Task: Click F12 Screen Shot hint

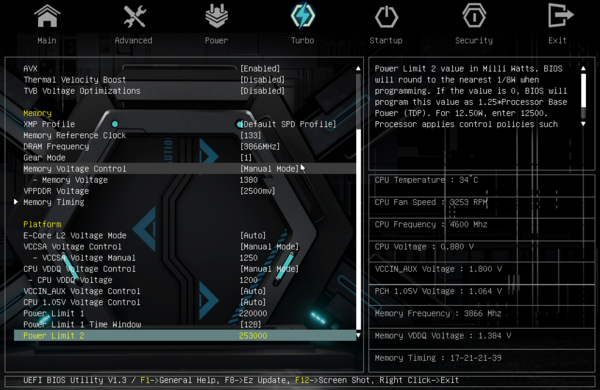Action: click(333, 380)
